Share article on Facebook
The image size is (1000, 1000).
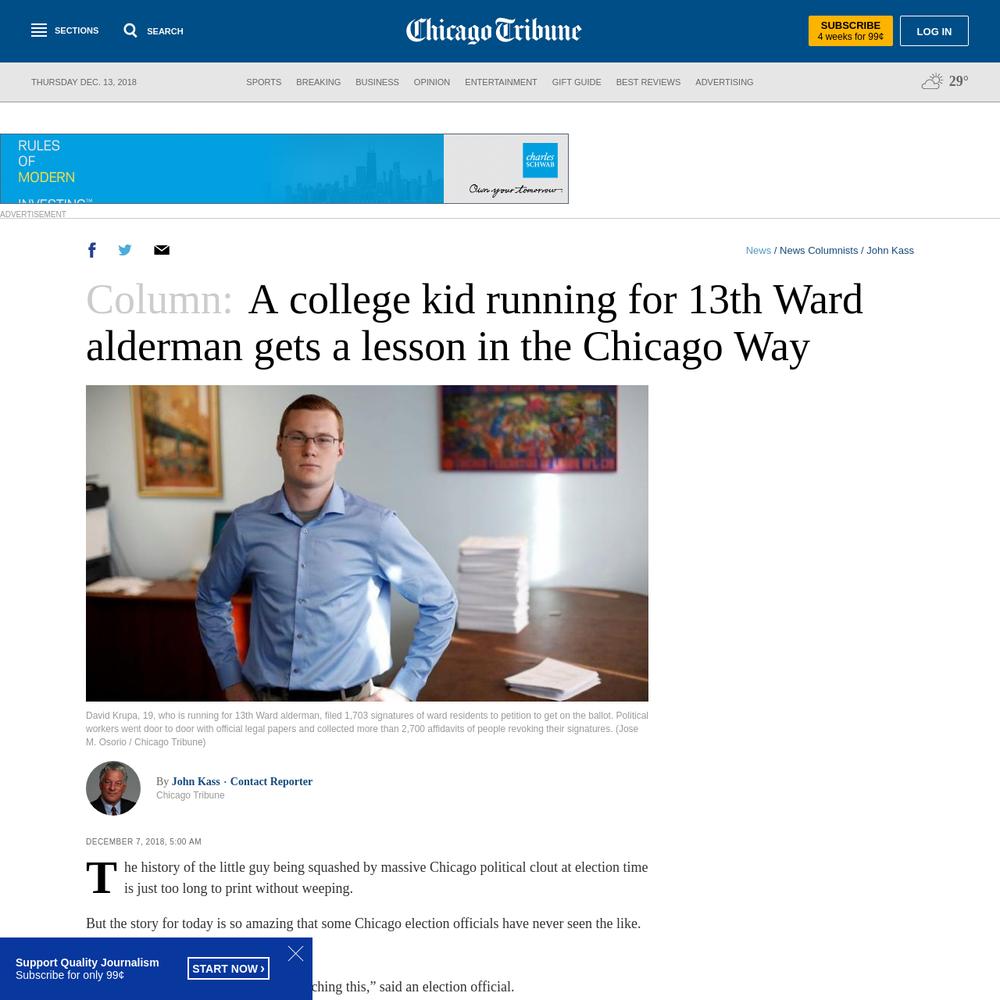[x=92, y=250]
